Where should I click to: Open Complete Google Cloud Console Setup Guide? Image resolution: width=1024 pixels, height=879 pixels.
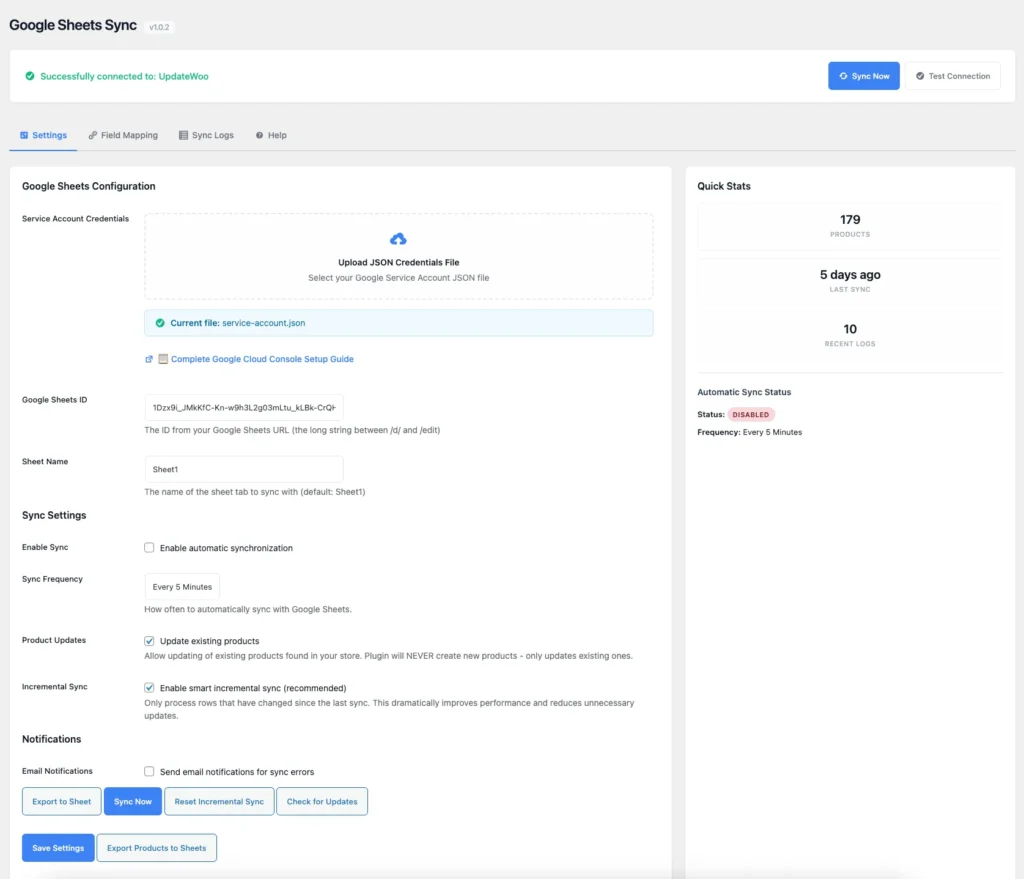pos(262,359)
